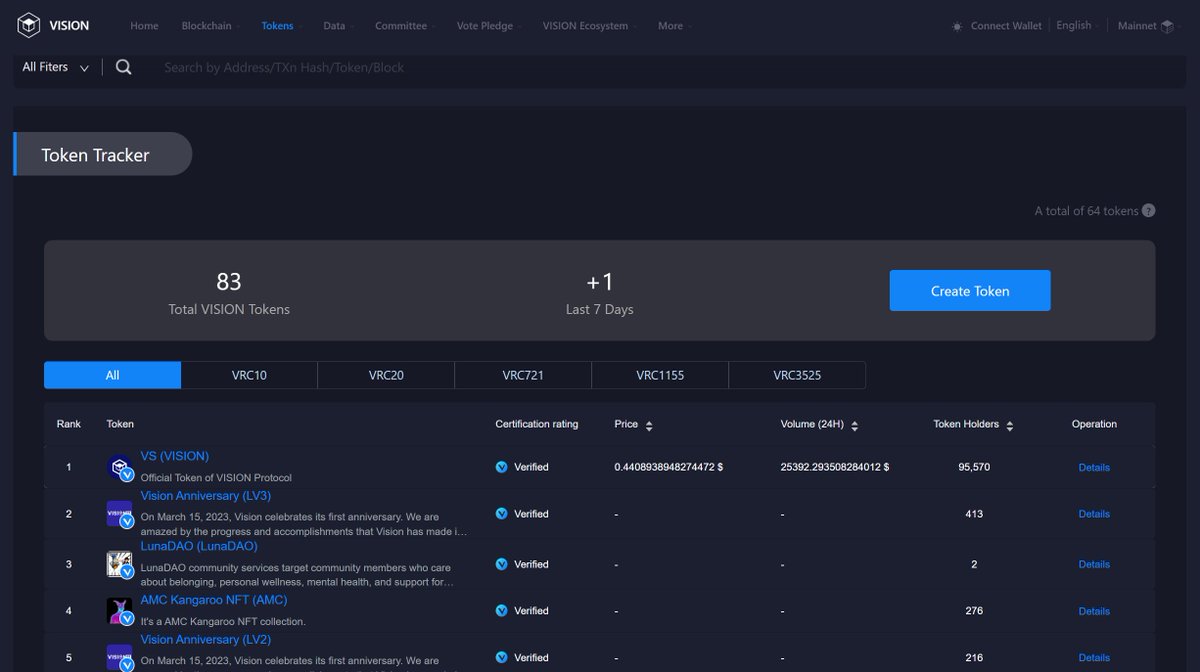Click the +1 Last 7 Days stat

point(599,293)
